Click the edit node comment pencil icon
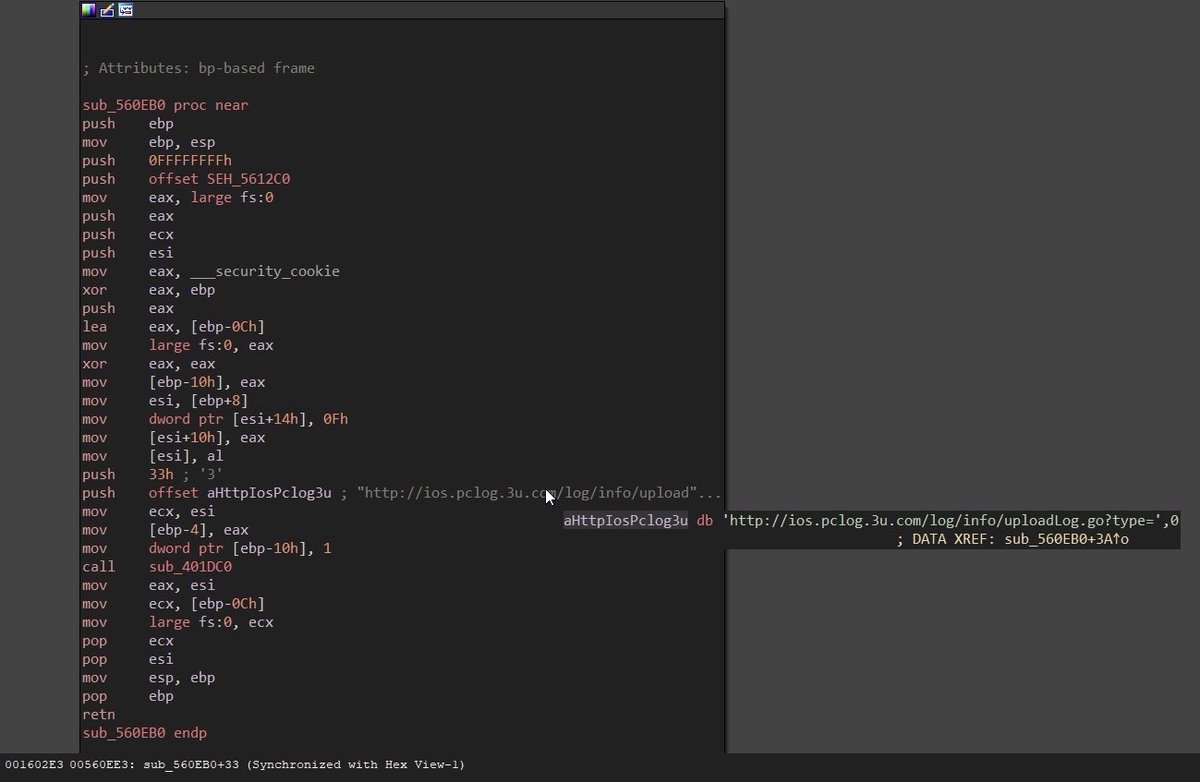 [x=107, y=10]
